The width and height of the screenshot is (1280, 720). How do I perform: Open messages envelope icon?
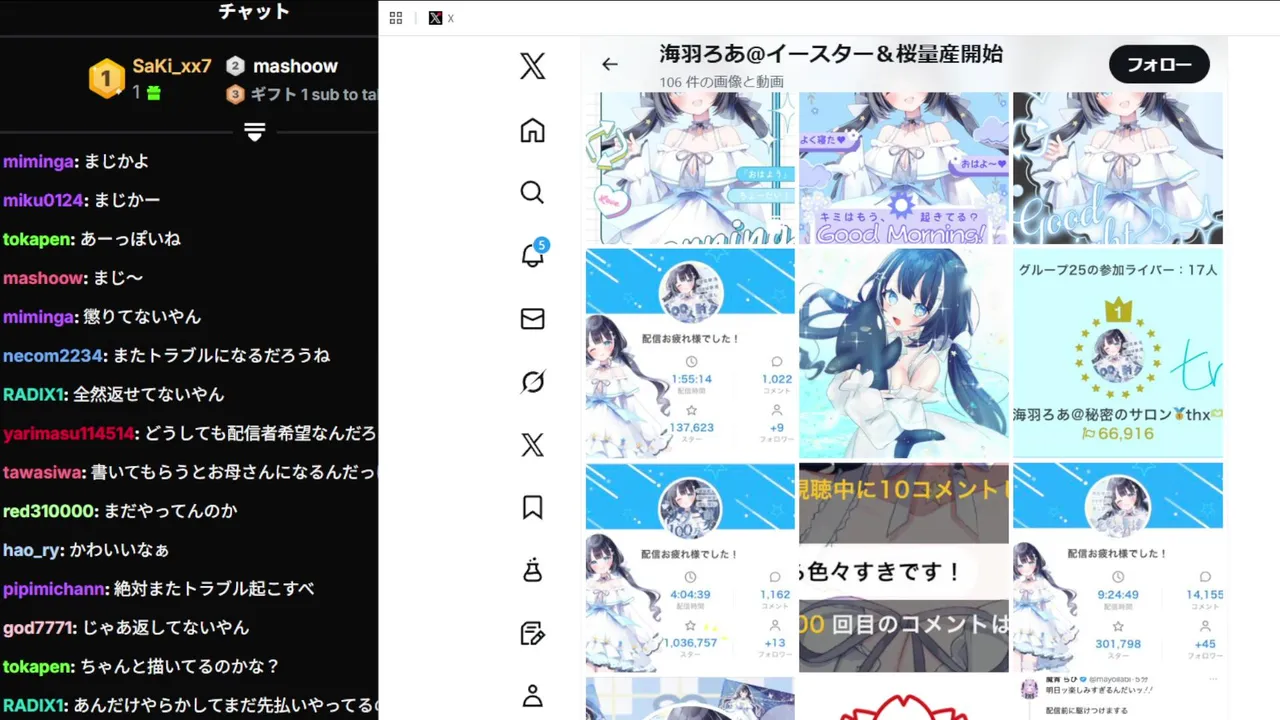pyautogui.click(x=533, y=318)
